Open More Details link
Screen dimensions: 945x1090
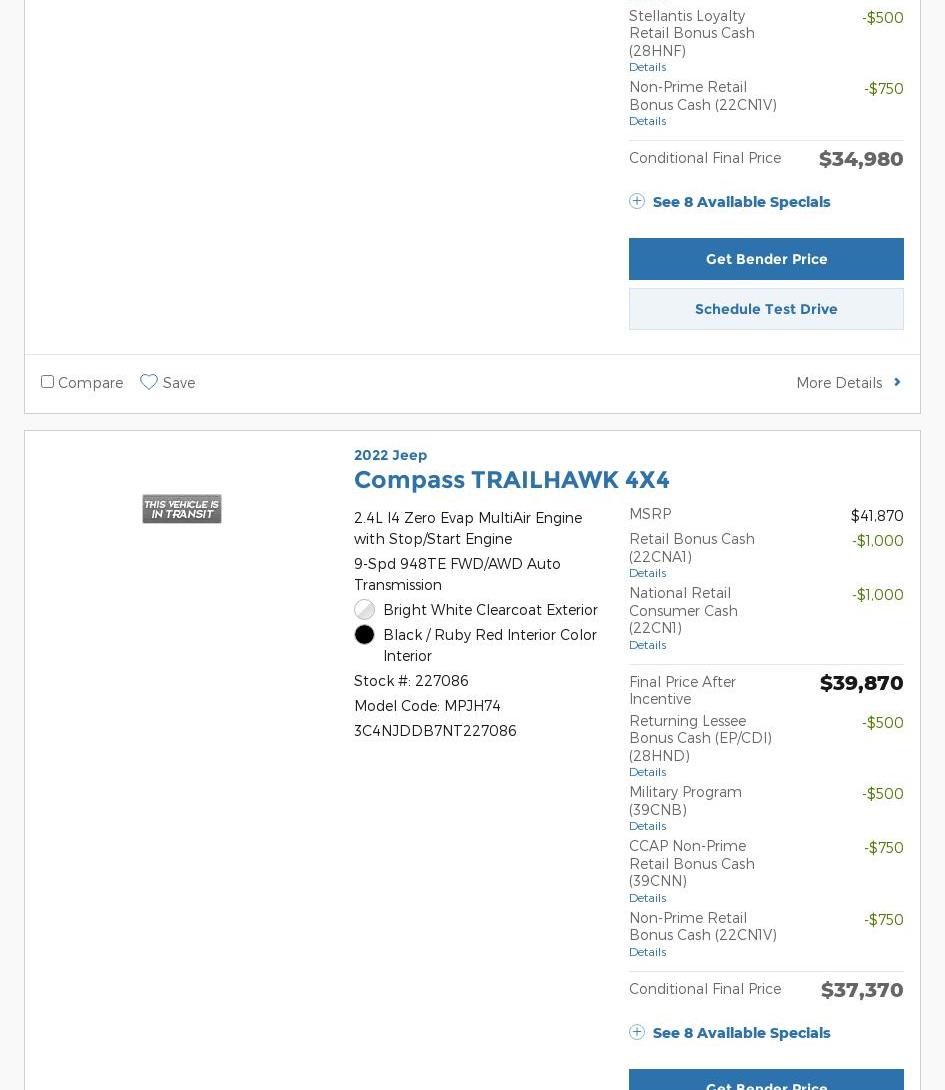click(x=839, y=383)
